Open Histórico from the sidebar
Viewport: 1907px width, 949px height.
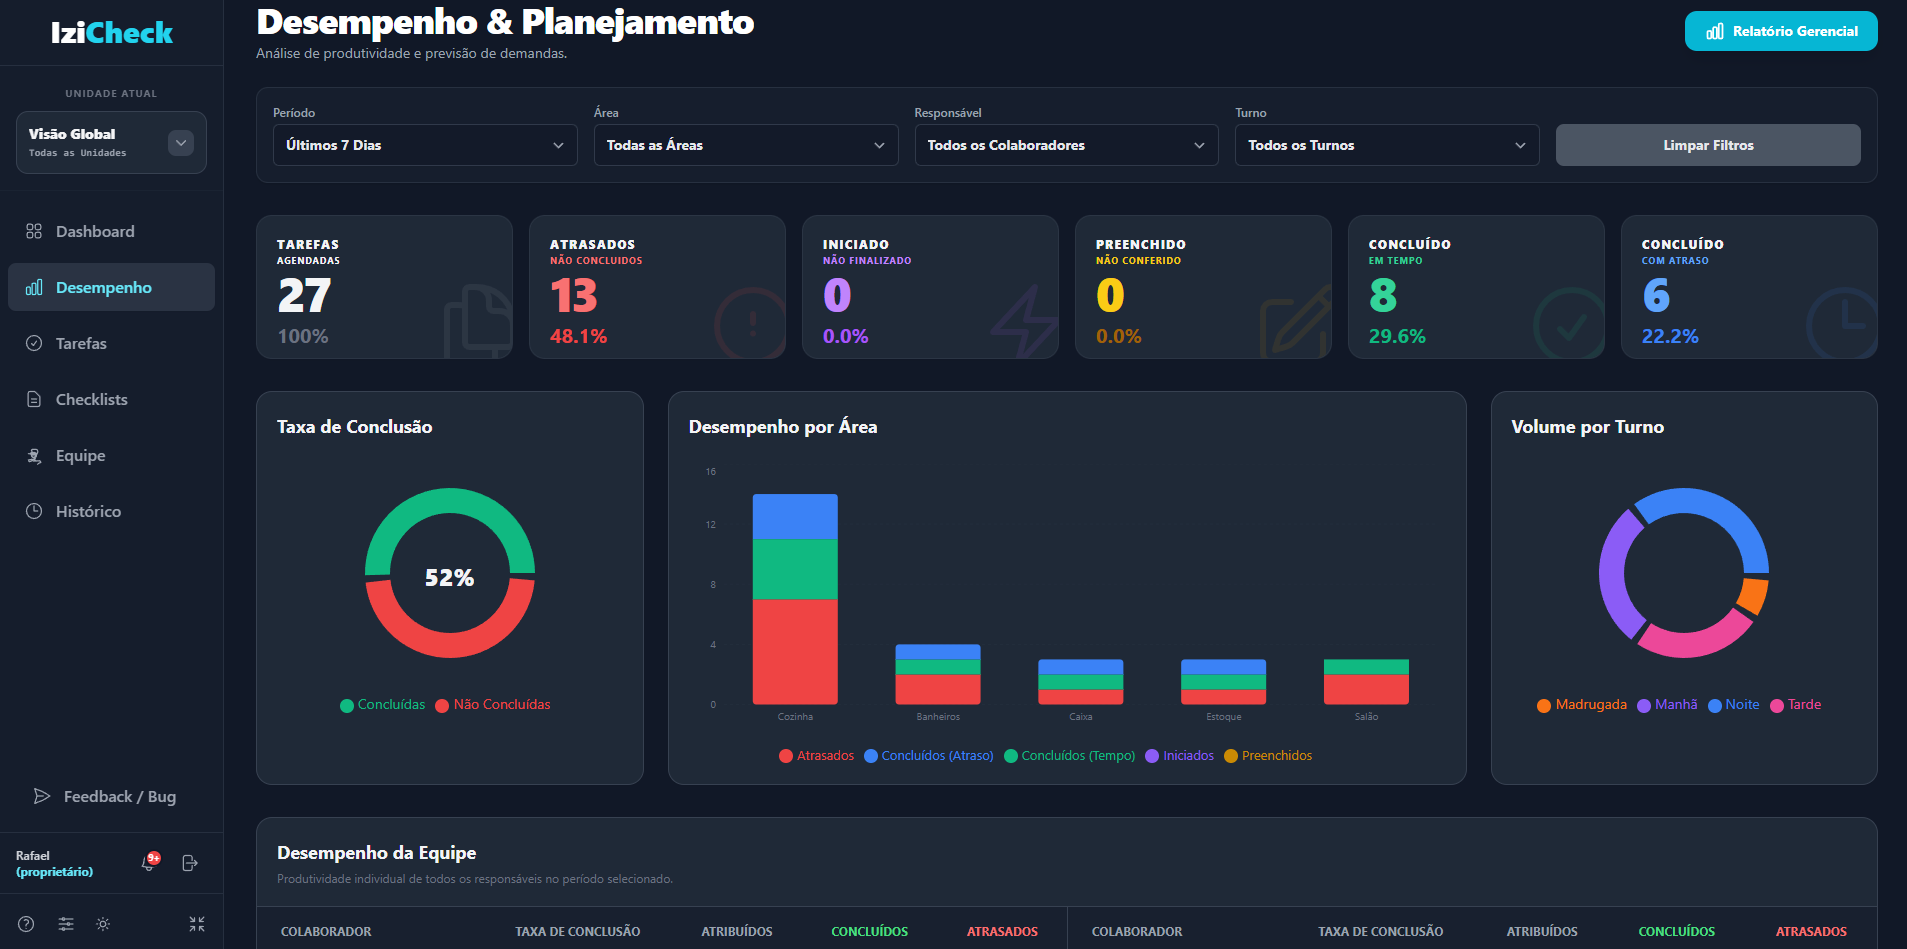click(111, 511)
